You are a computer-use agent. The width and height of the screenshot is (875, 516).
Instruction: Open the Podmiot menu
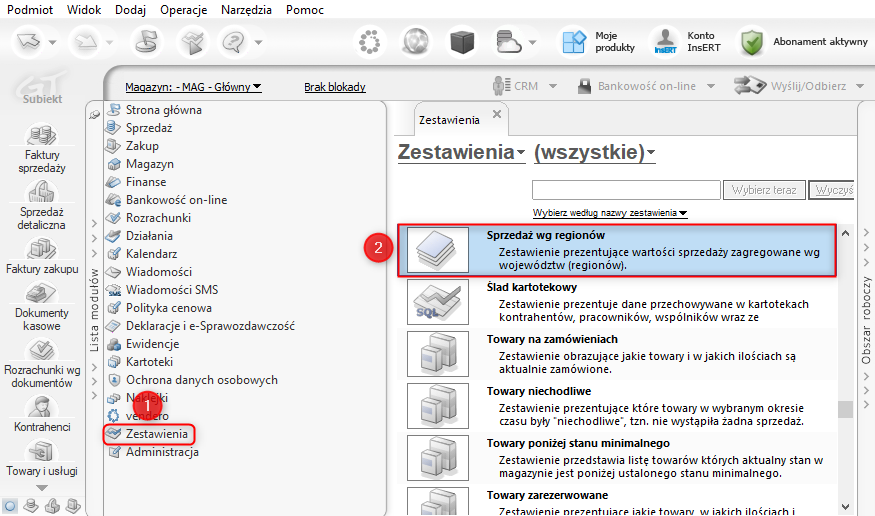[30, 9]
